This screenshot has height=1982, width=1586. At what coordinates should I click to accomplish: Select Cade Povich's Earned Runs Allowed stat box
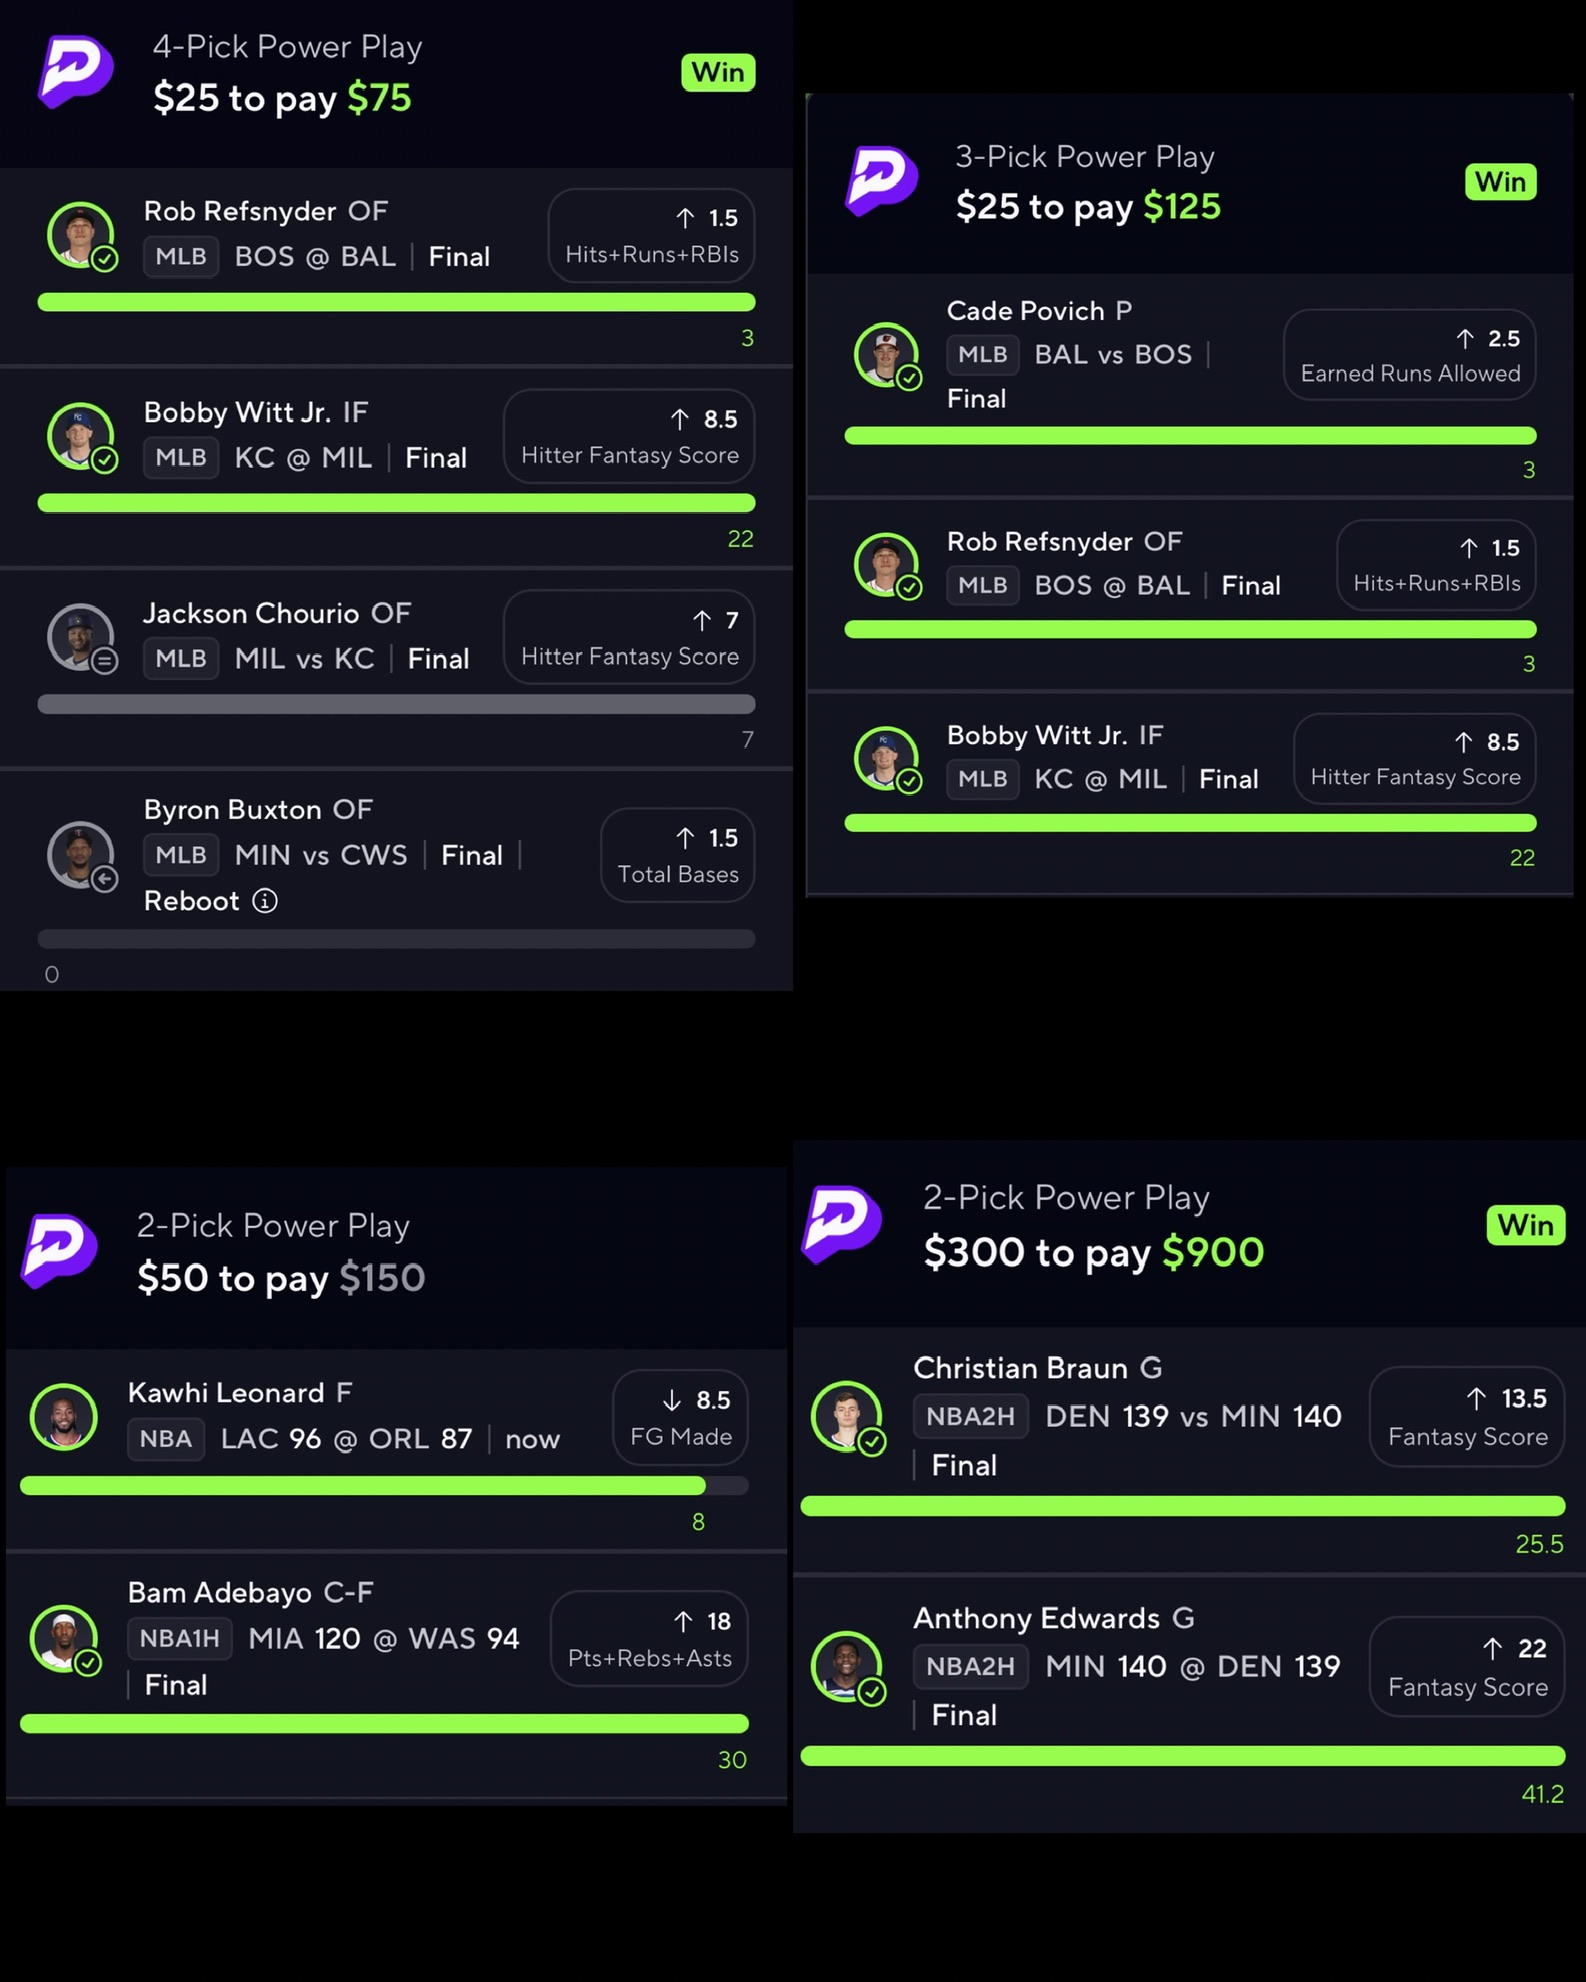(x=1409, y=355)
